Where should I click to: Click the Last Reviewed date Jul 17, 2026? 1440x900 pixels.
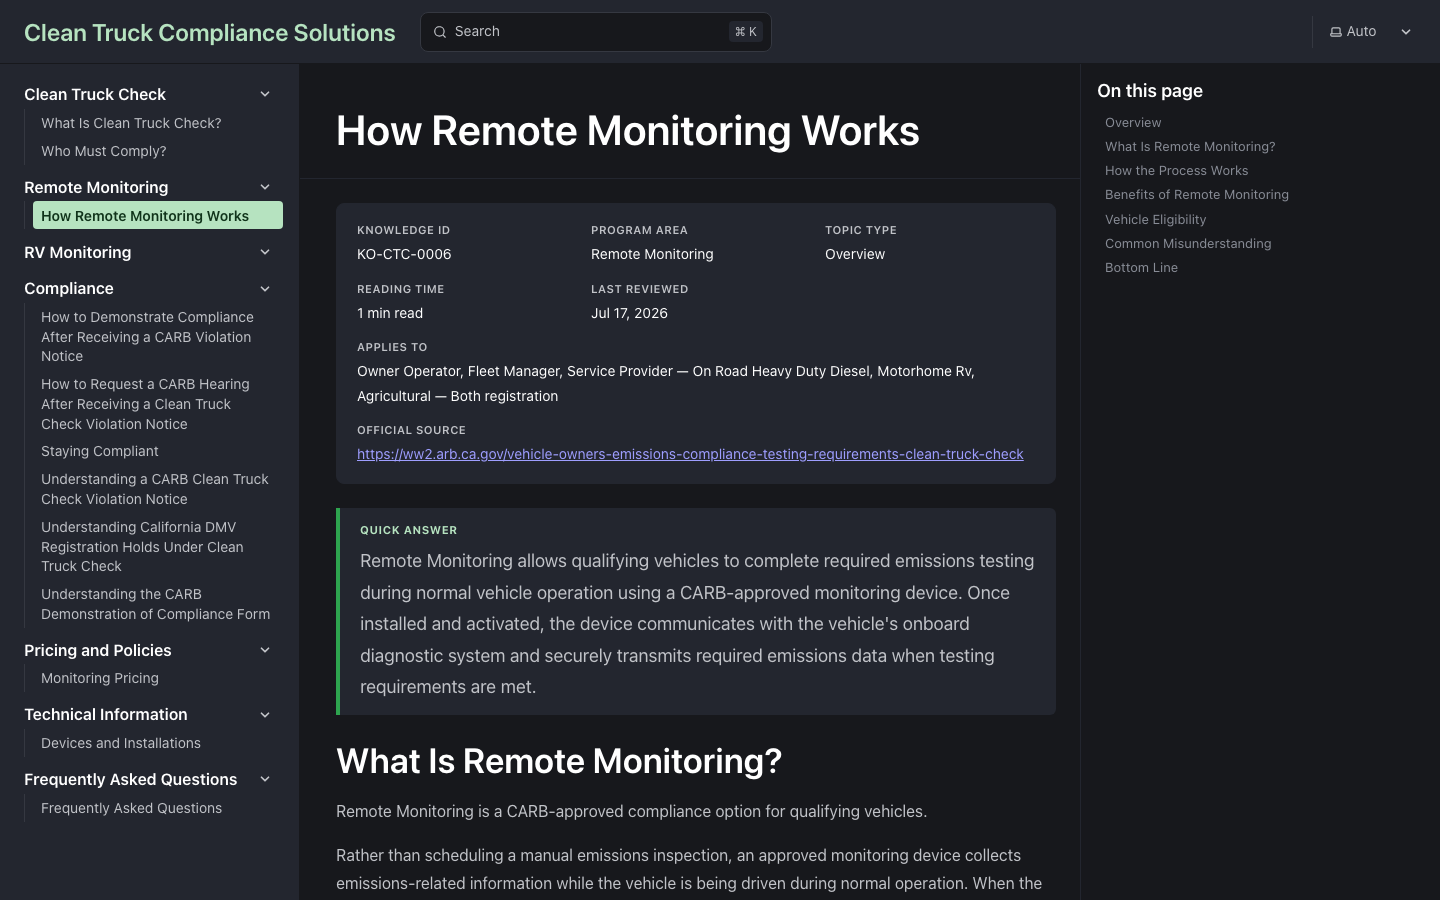(x=629, y=313)
